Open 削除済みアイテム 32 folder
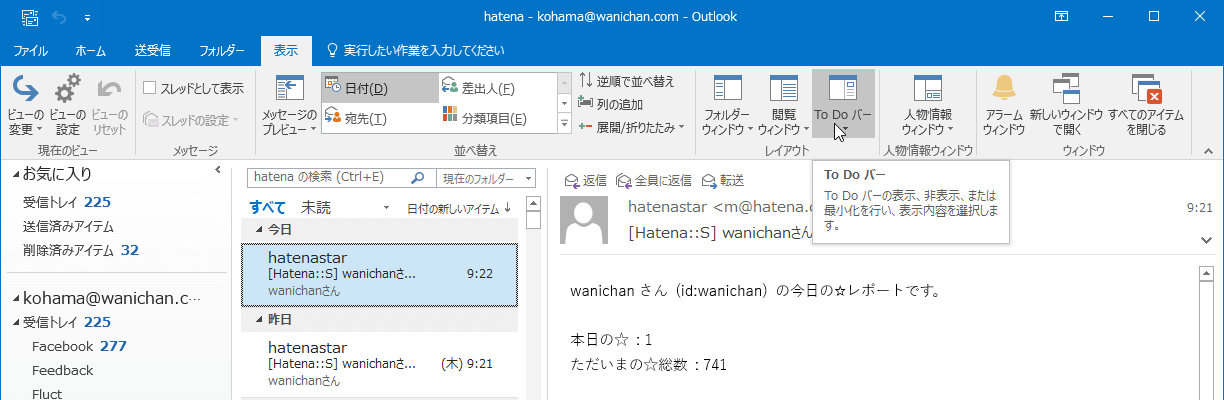This screenshot has width=1224, height=400. pyautogui.click(x=81, y=250)
